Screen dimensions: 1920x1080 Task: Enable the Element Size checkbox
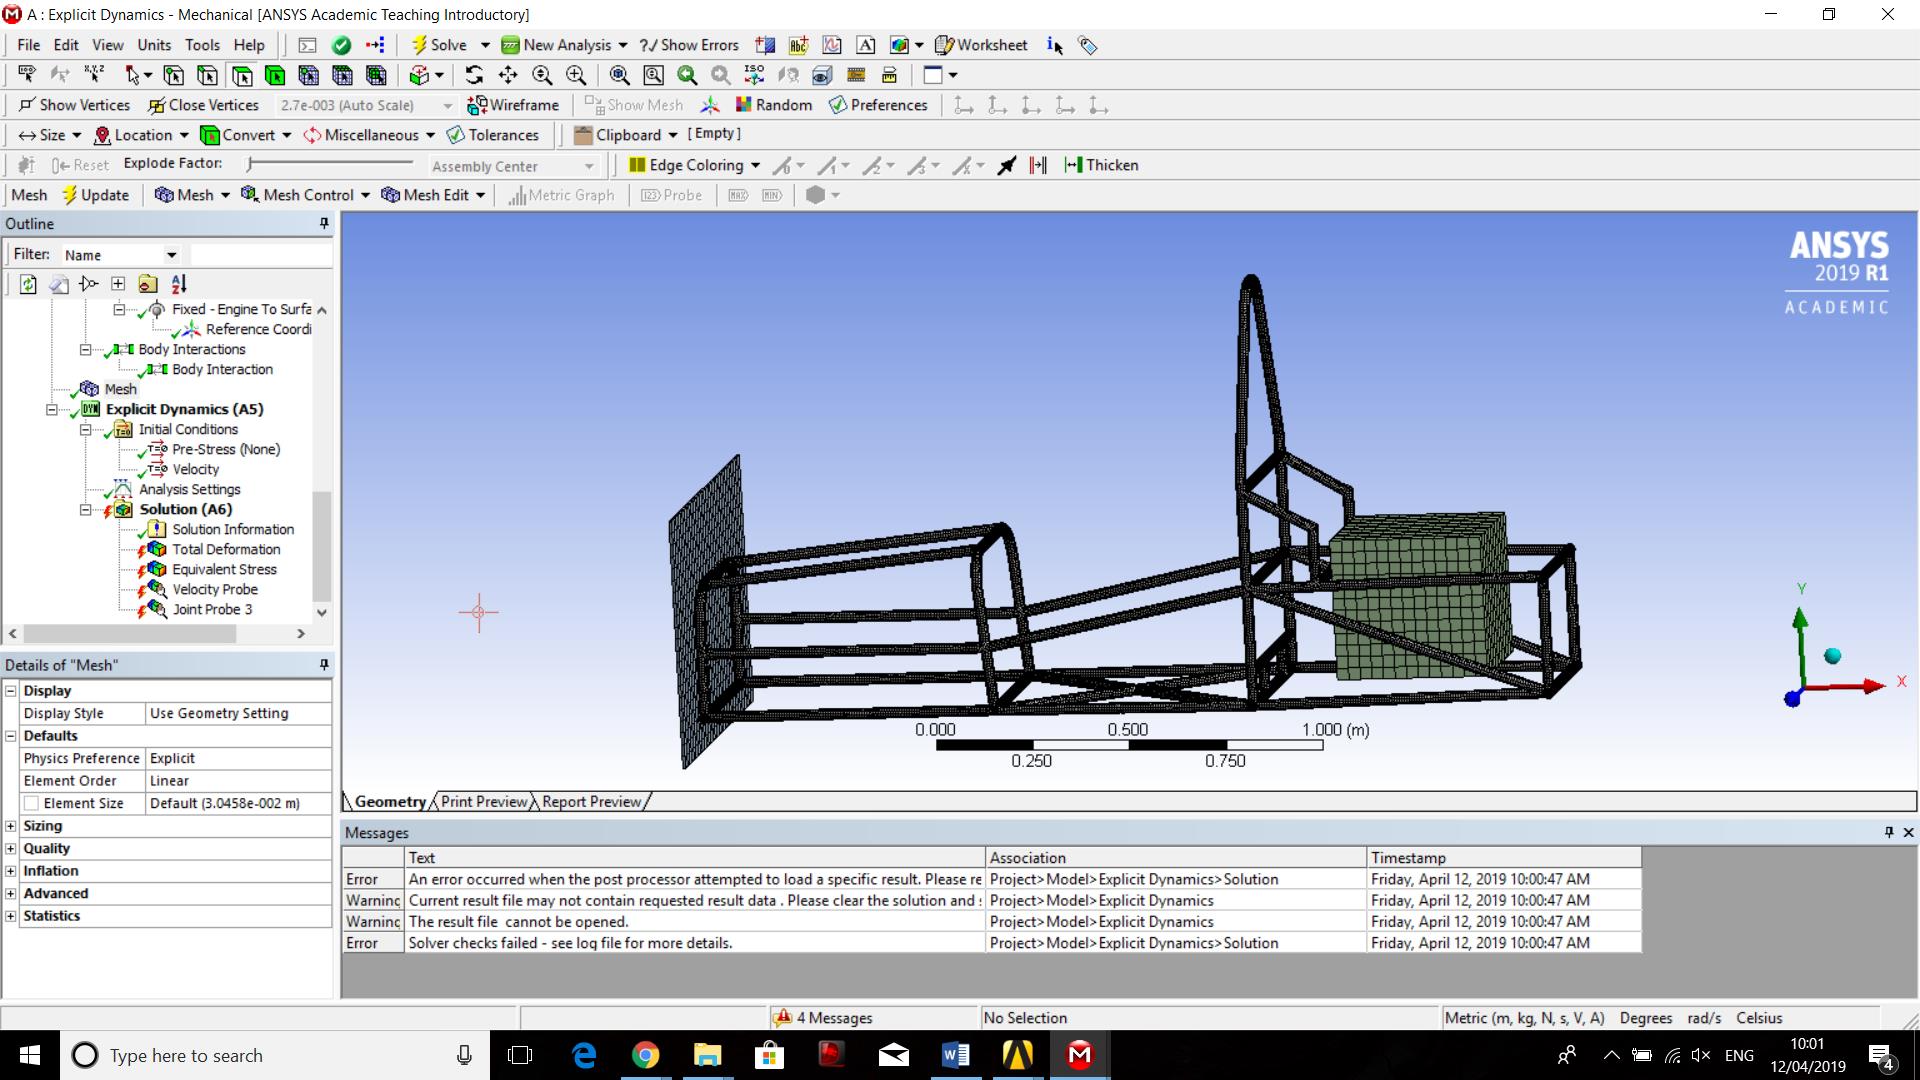pos(32,803)
